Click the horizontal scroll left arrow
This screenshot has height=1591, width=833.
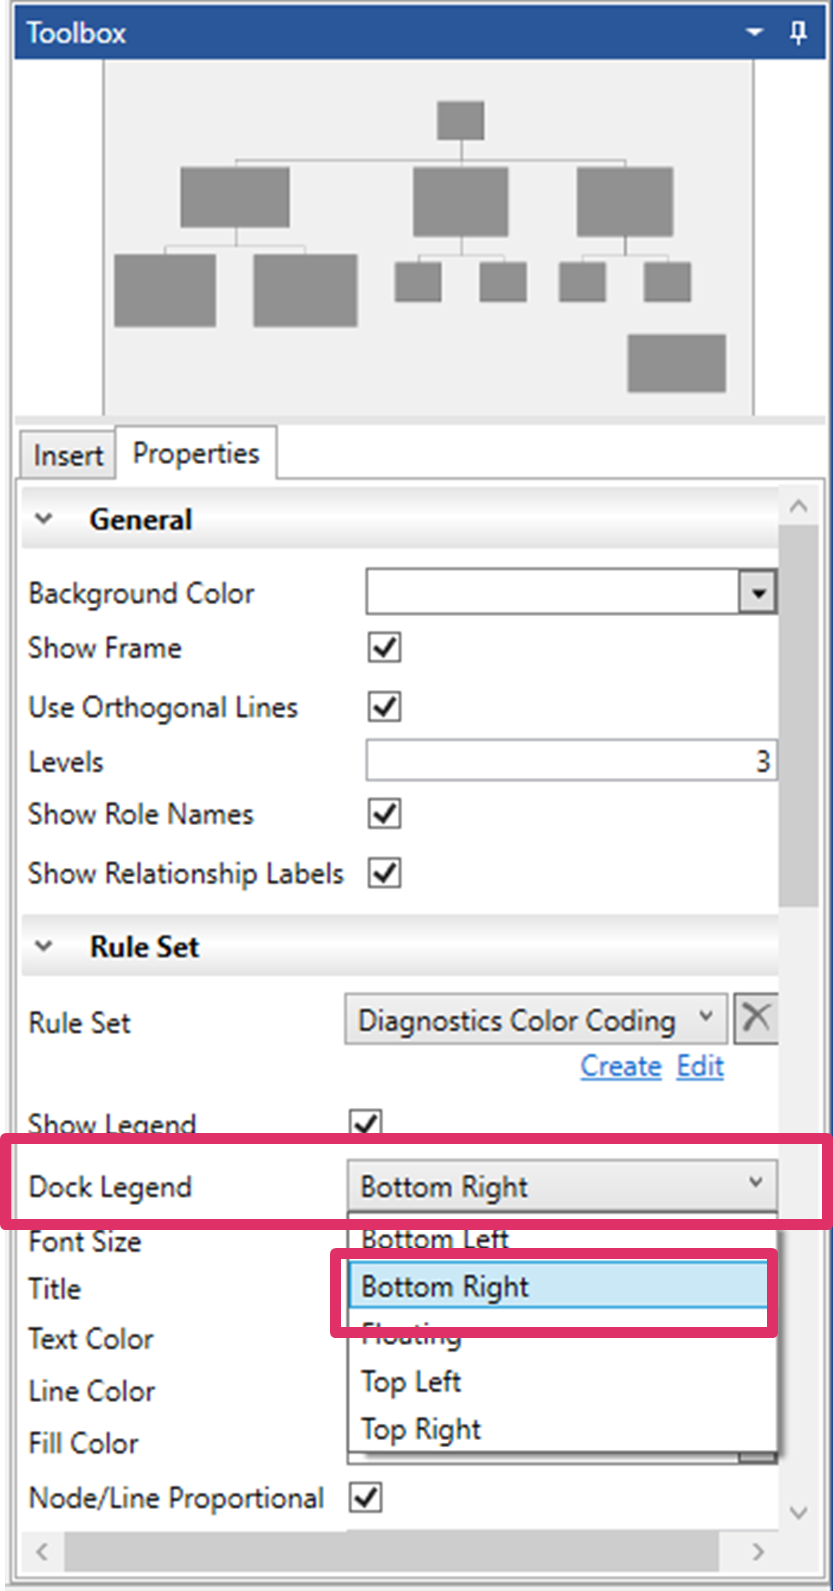click(x=42, y=1551)
